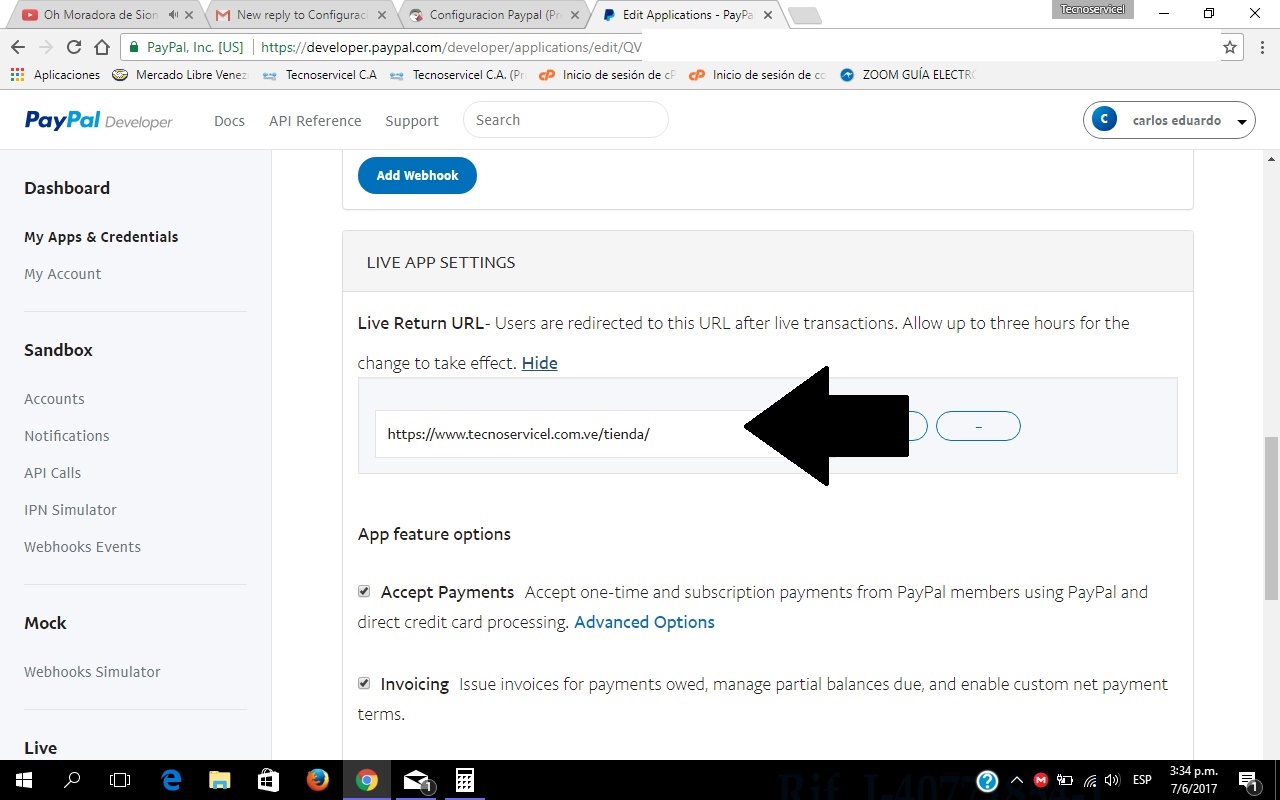Bookmark this page with the star icon
The width and height of the screenshot is (1280, 800).
click(x=1230, y=47)
